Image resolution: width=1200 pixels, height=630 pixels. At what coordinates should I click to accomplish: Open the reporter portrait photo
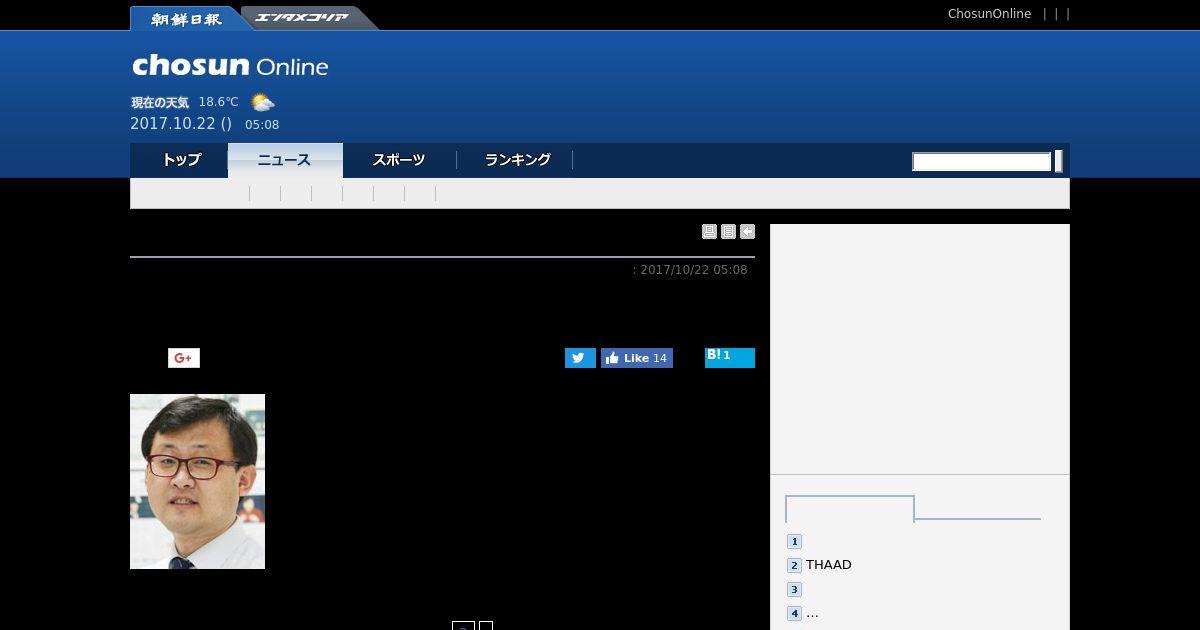(x=197, y=481)
